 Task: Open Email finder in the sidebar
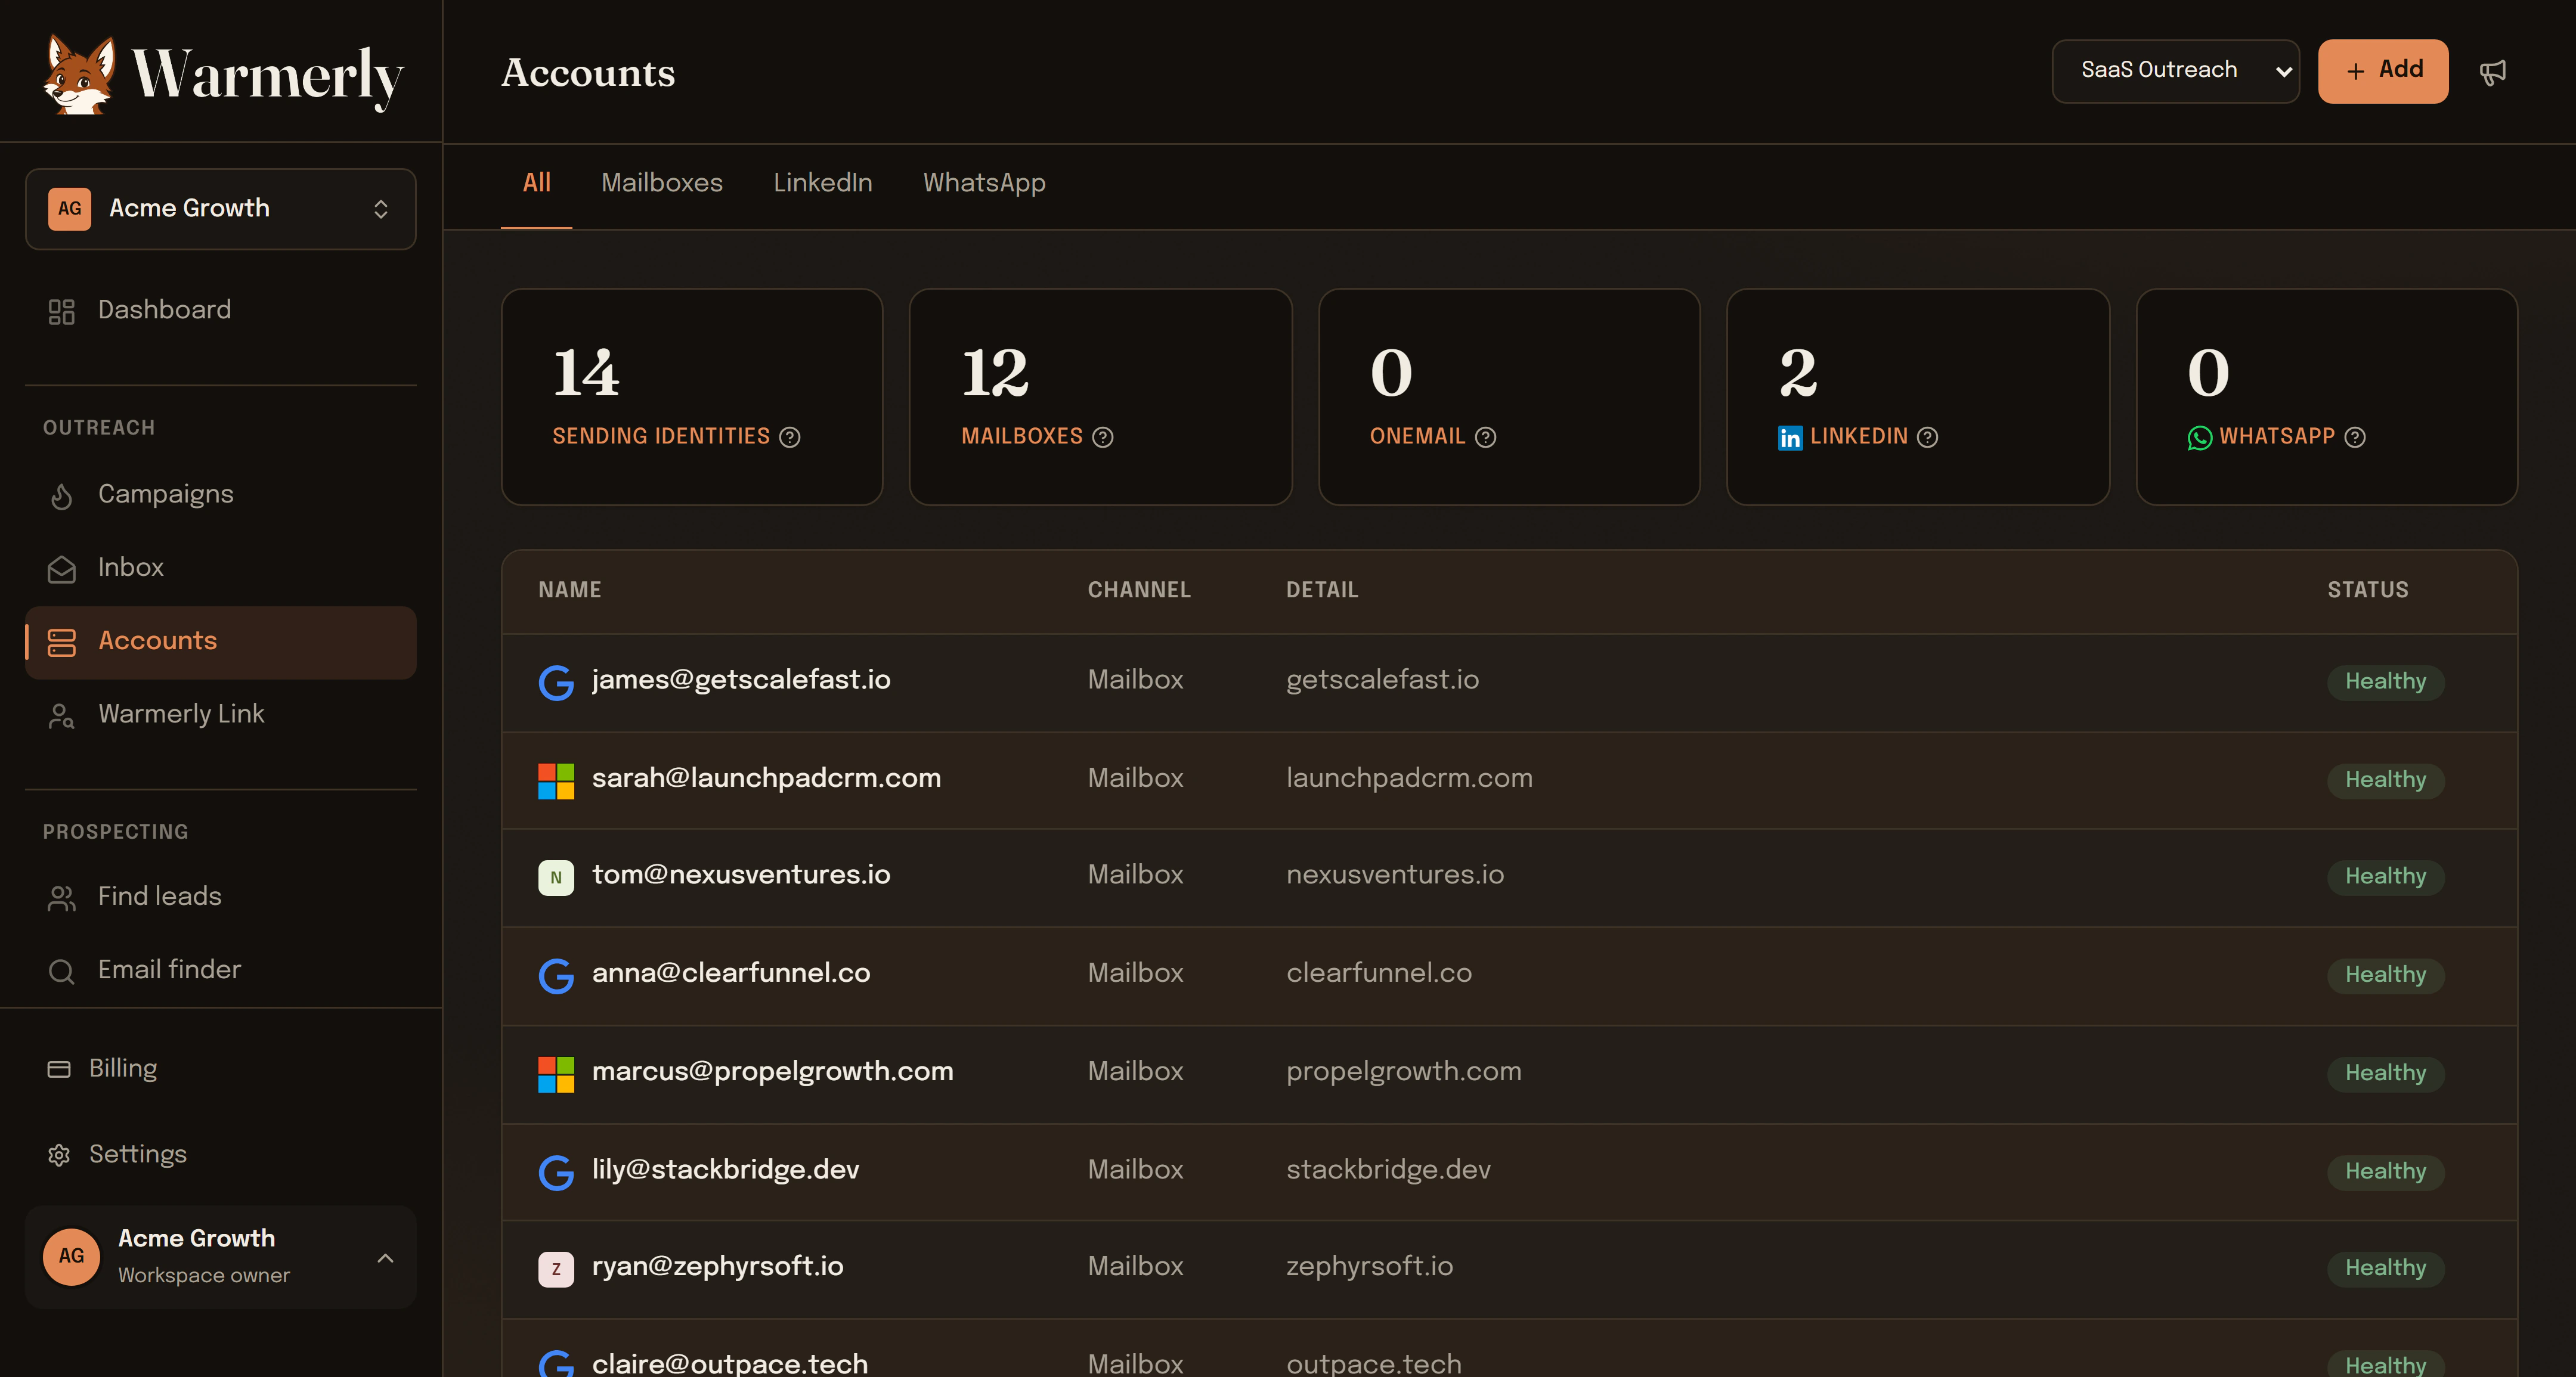tap(220, 970)
